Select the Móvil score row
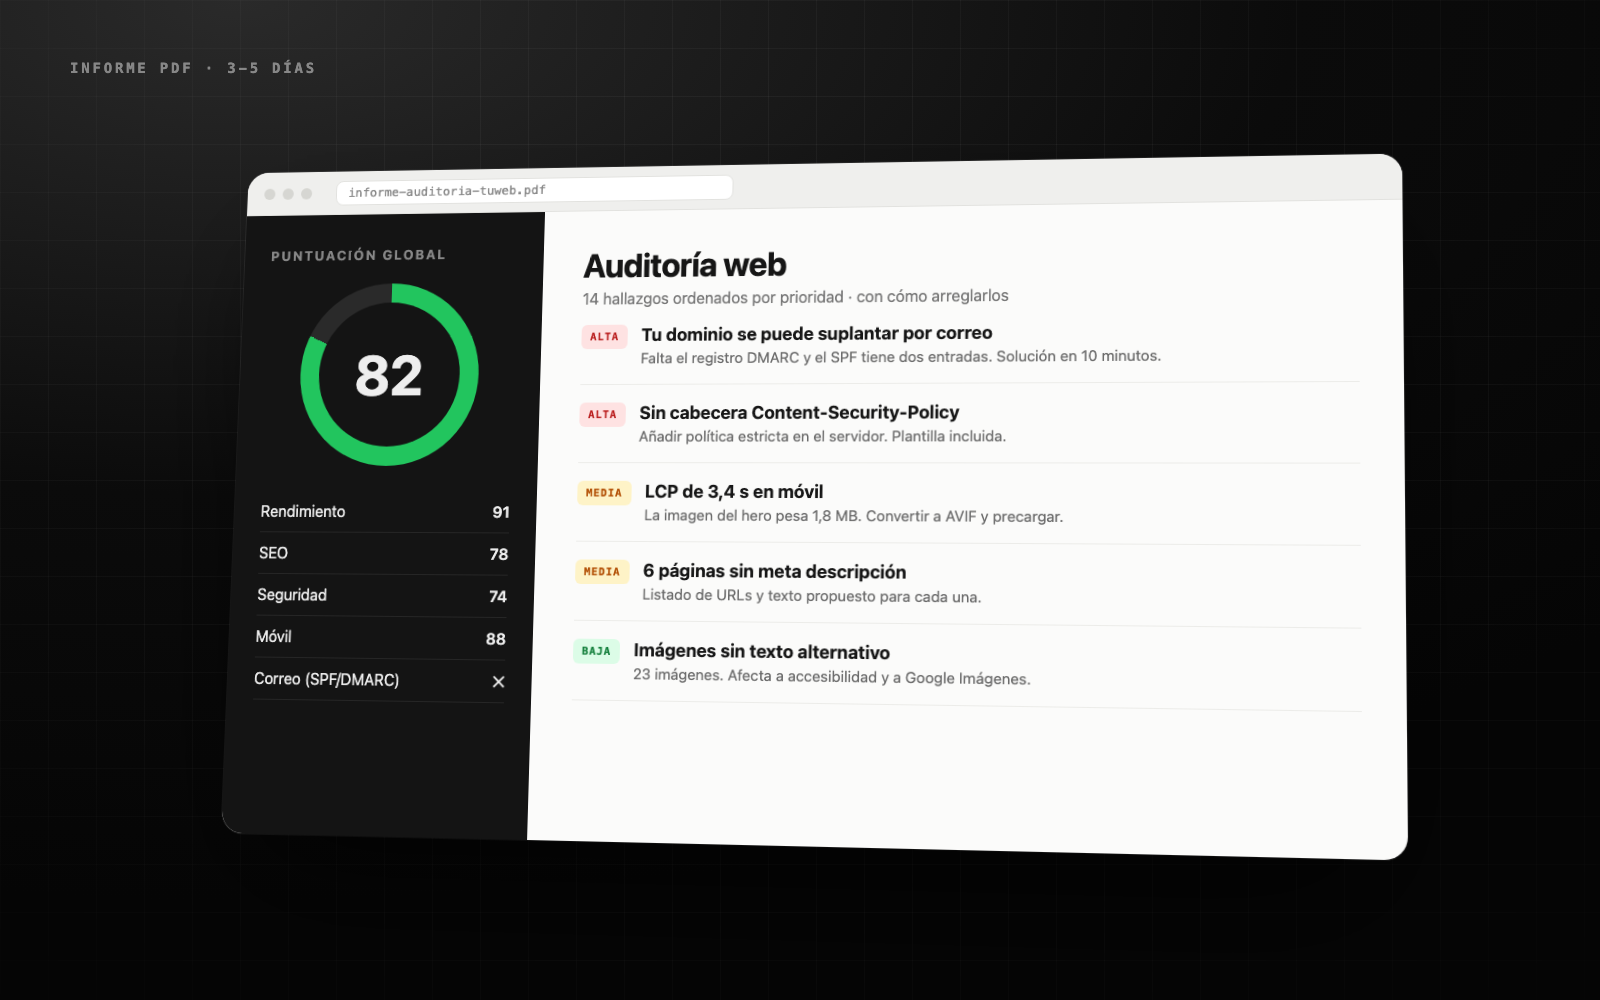The image size is (1600, 1000). point(380,638)
